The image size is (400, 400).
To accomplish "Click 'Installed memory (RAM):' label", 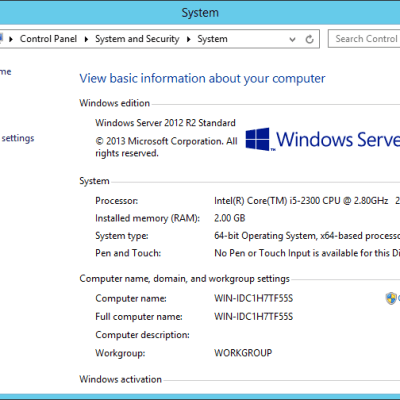I will click(x=147, y=218).
